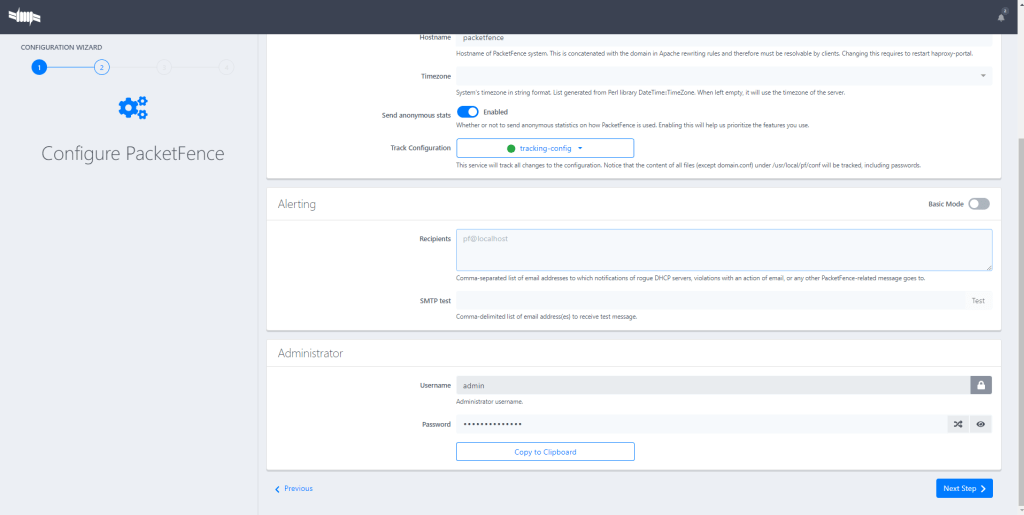Click the Previous link

(293, 489)
